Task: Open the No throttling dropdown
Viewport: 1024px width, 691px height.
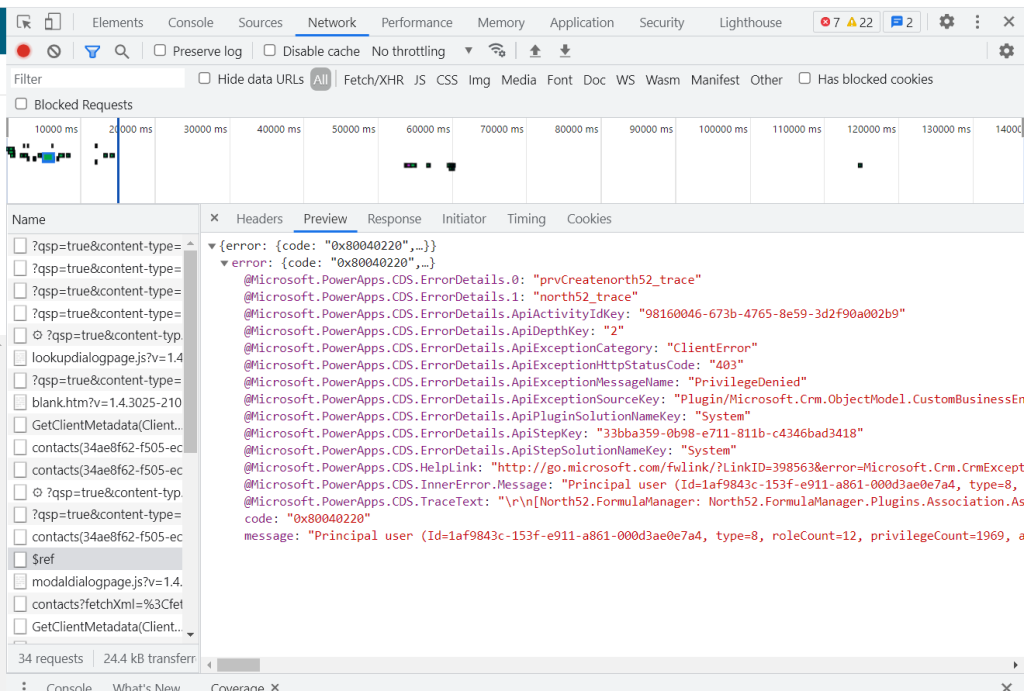Action: coord(422,51)
